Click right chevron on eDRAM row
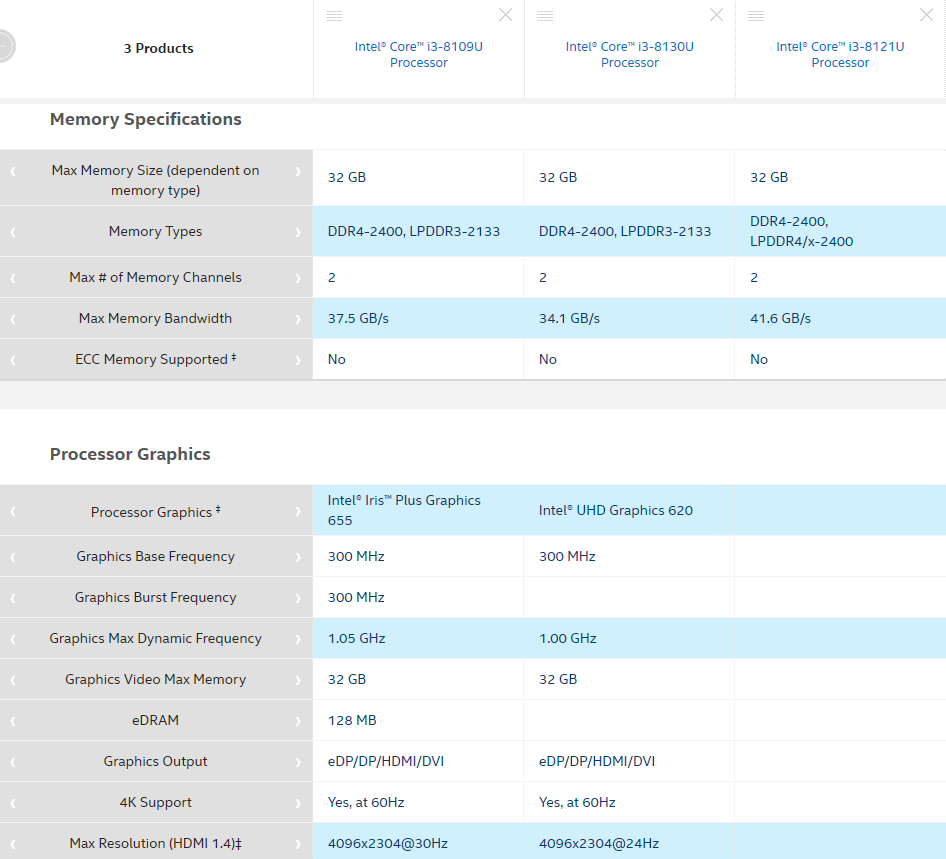The image size is (946, 859). pyautogui.click(x=298, y=721)
